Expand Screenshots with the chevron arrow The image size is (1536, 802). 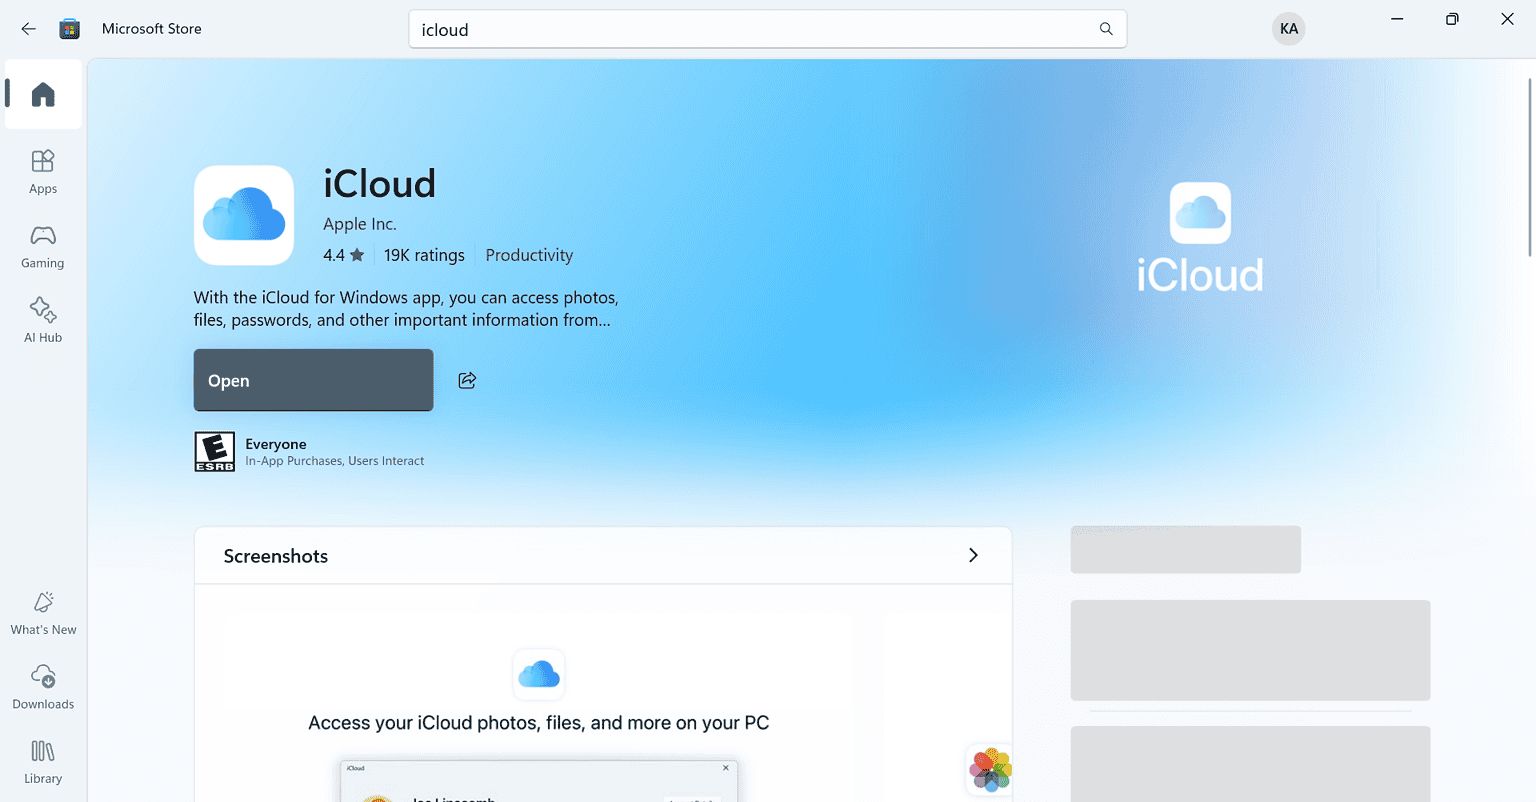(x=973, y=555)
